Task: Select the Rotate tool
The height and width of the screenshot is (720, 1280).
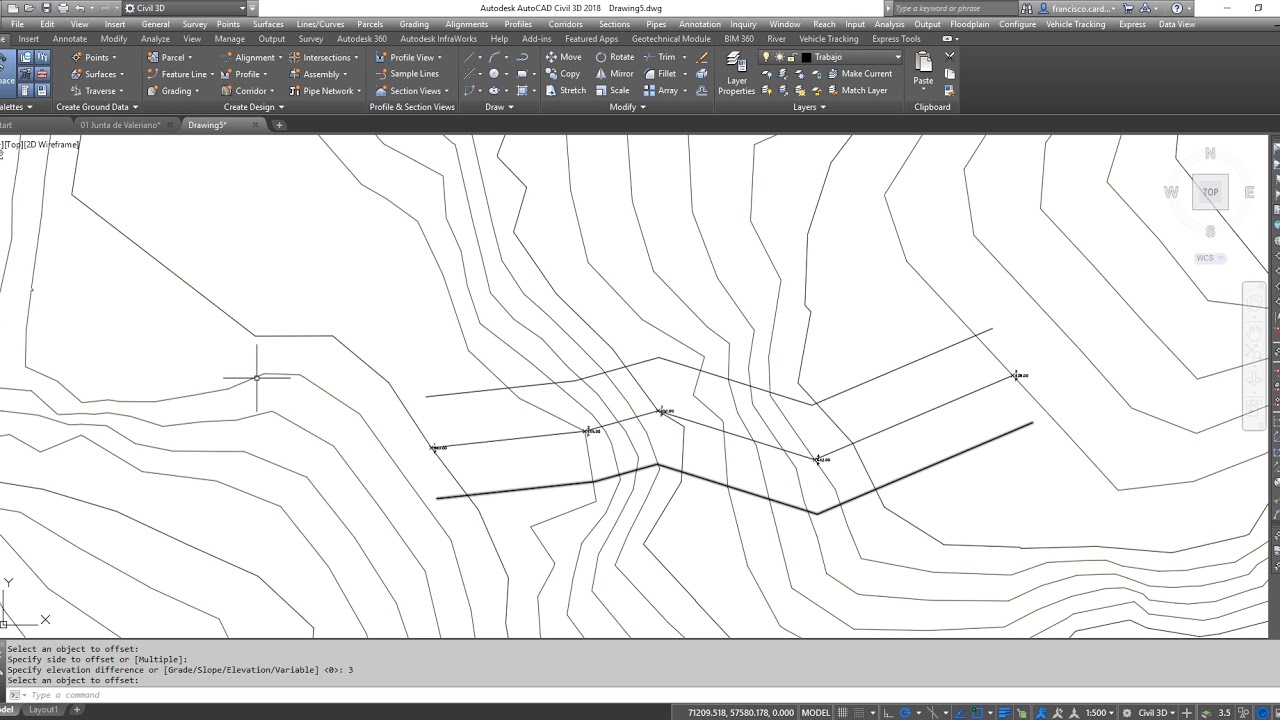Action: tap(614, 57)
